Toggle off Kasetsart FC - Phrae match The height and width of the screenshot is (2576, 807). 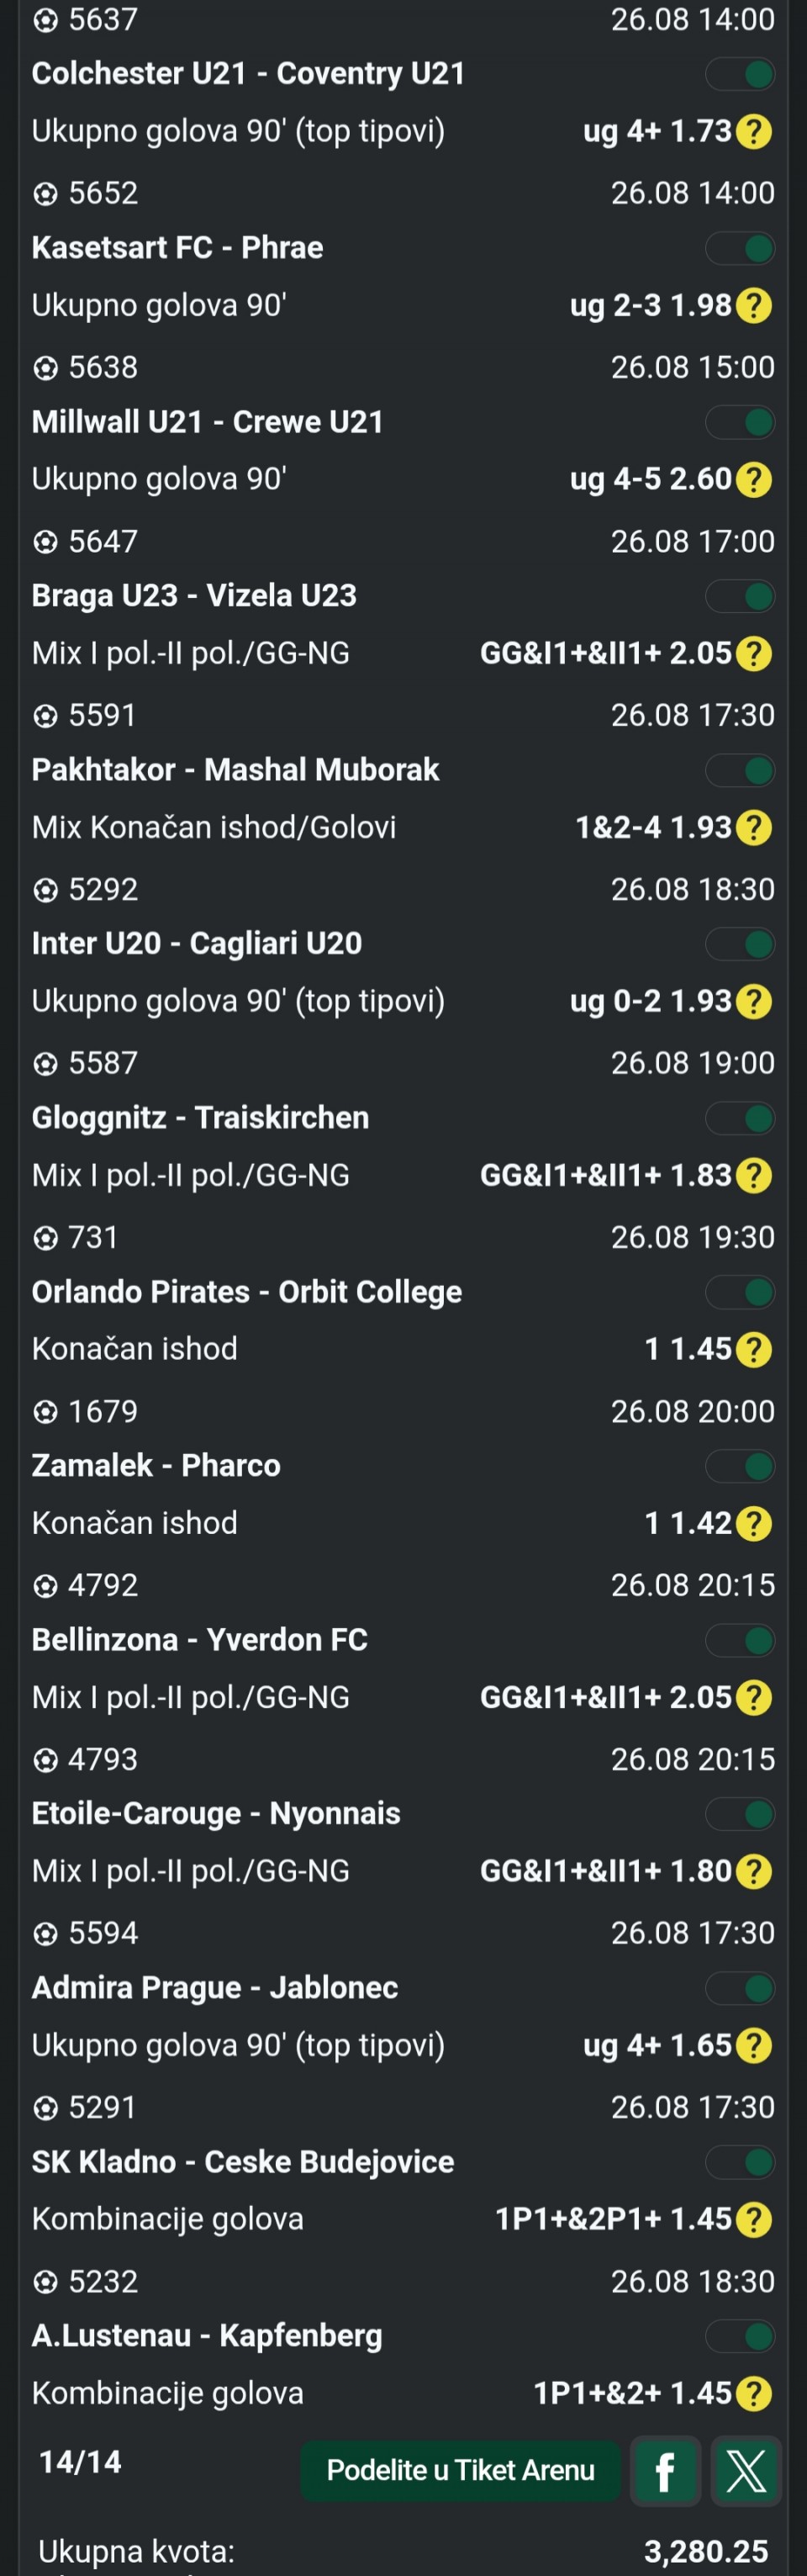(x=740, y=248)
